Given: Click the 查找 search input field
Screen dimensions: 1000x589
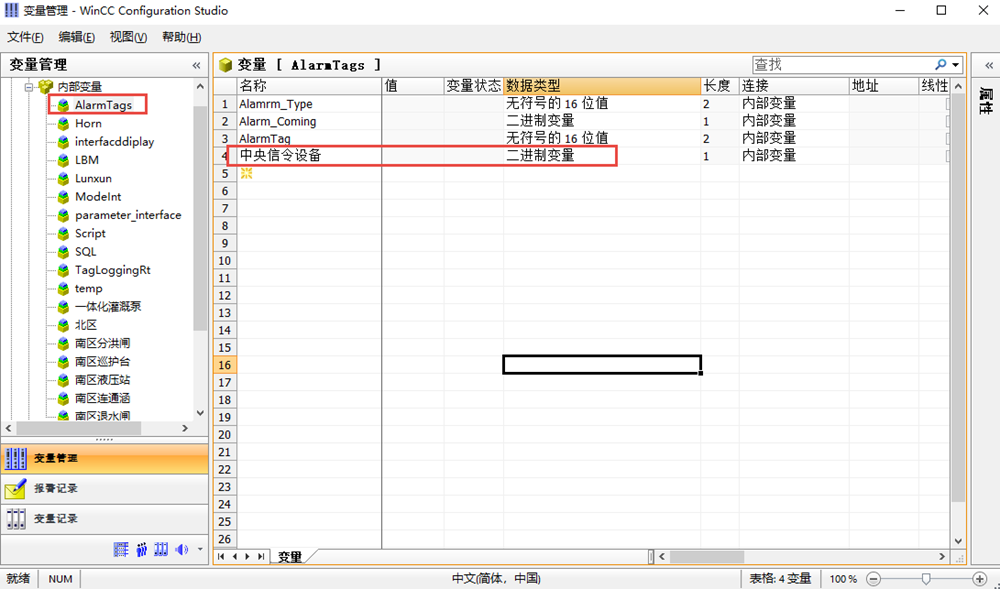Looking at the screenshot, I should point(840,65).
